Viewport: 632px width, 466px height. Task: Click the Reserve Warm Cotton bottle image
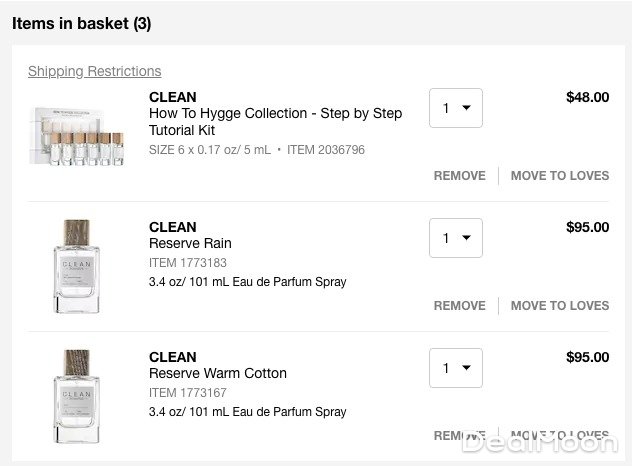tap(76, 396)
